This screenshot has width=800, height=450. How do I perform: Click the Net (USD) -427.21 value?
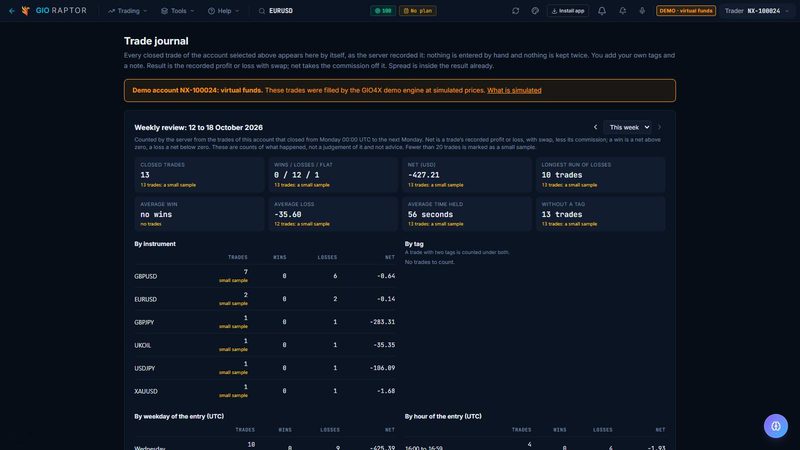point(423,175)
